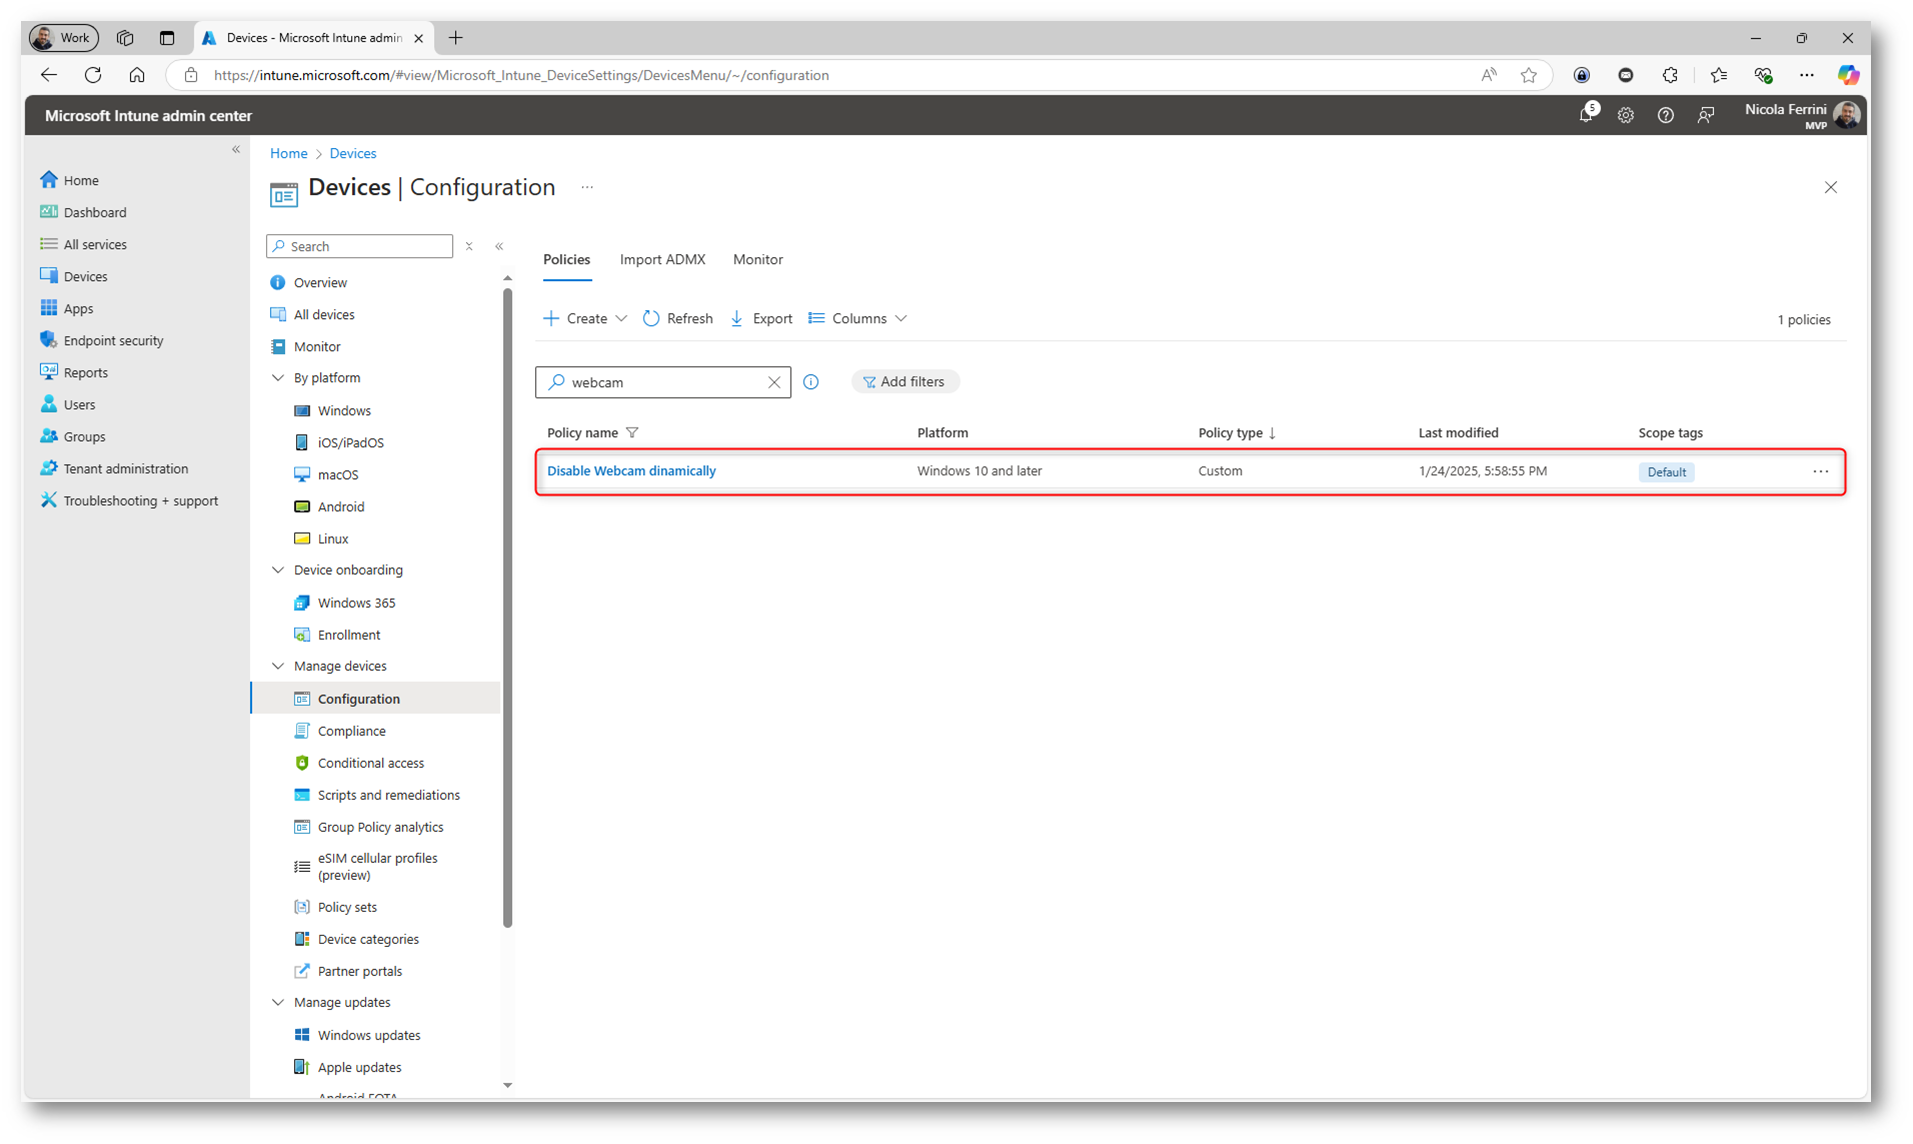Clear the webcam search text

[774, 382]
